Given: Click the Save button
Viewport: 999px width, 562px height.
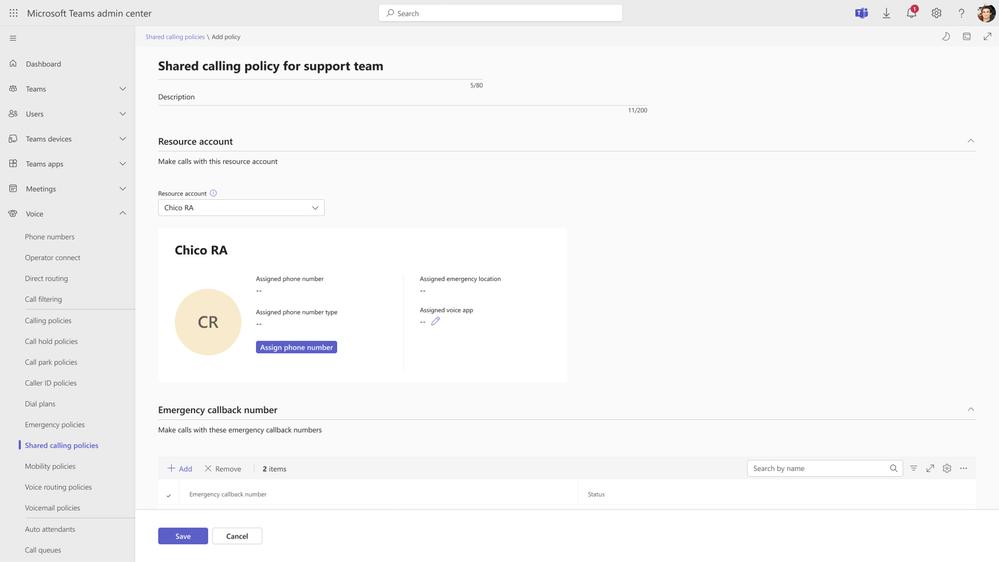Looking at the screenshot, I should coord(183,536).
